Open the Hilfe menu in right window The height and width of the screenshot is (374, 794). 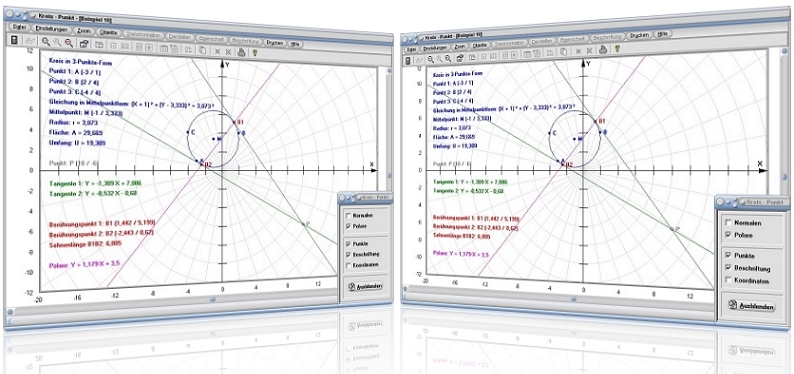663,34
